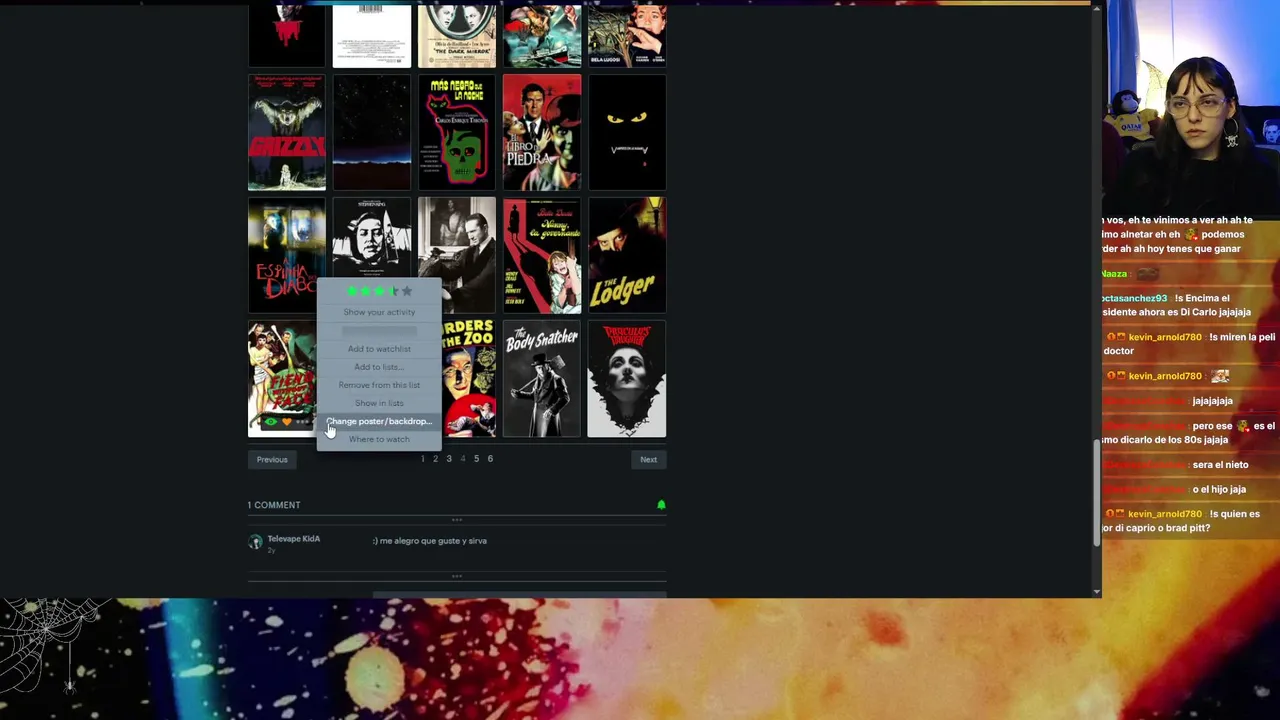Open the three-dot handle above the Televape KidA comment
The height and width of the screenshot is (720, 1280).
coord(457,520)
